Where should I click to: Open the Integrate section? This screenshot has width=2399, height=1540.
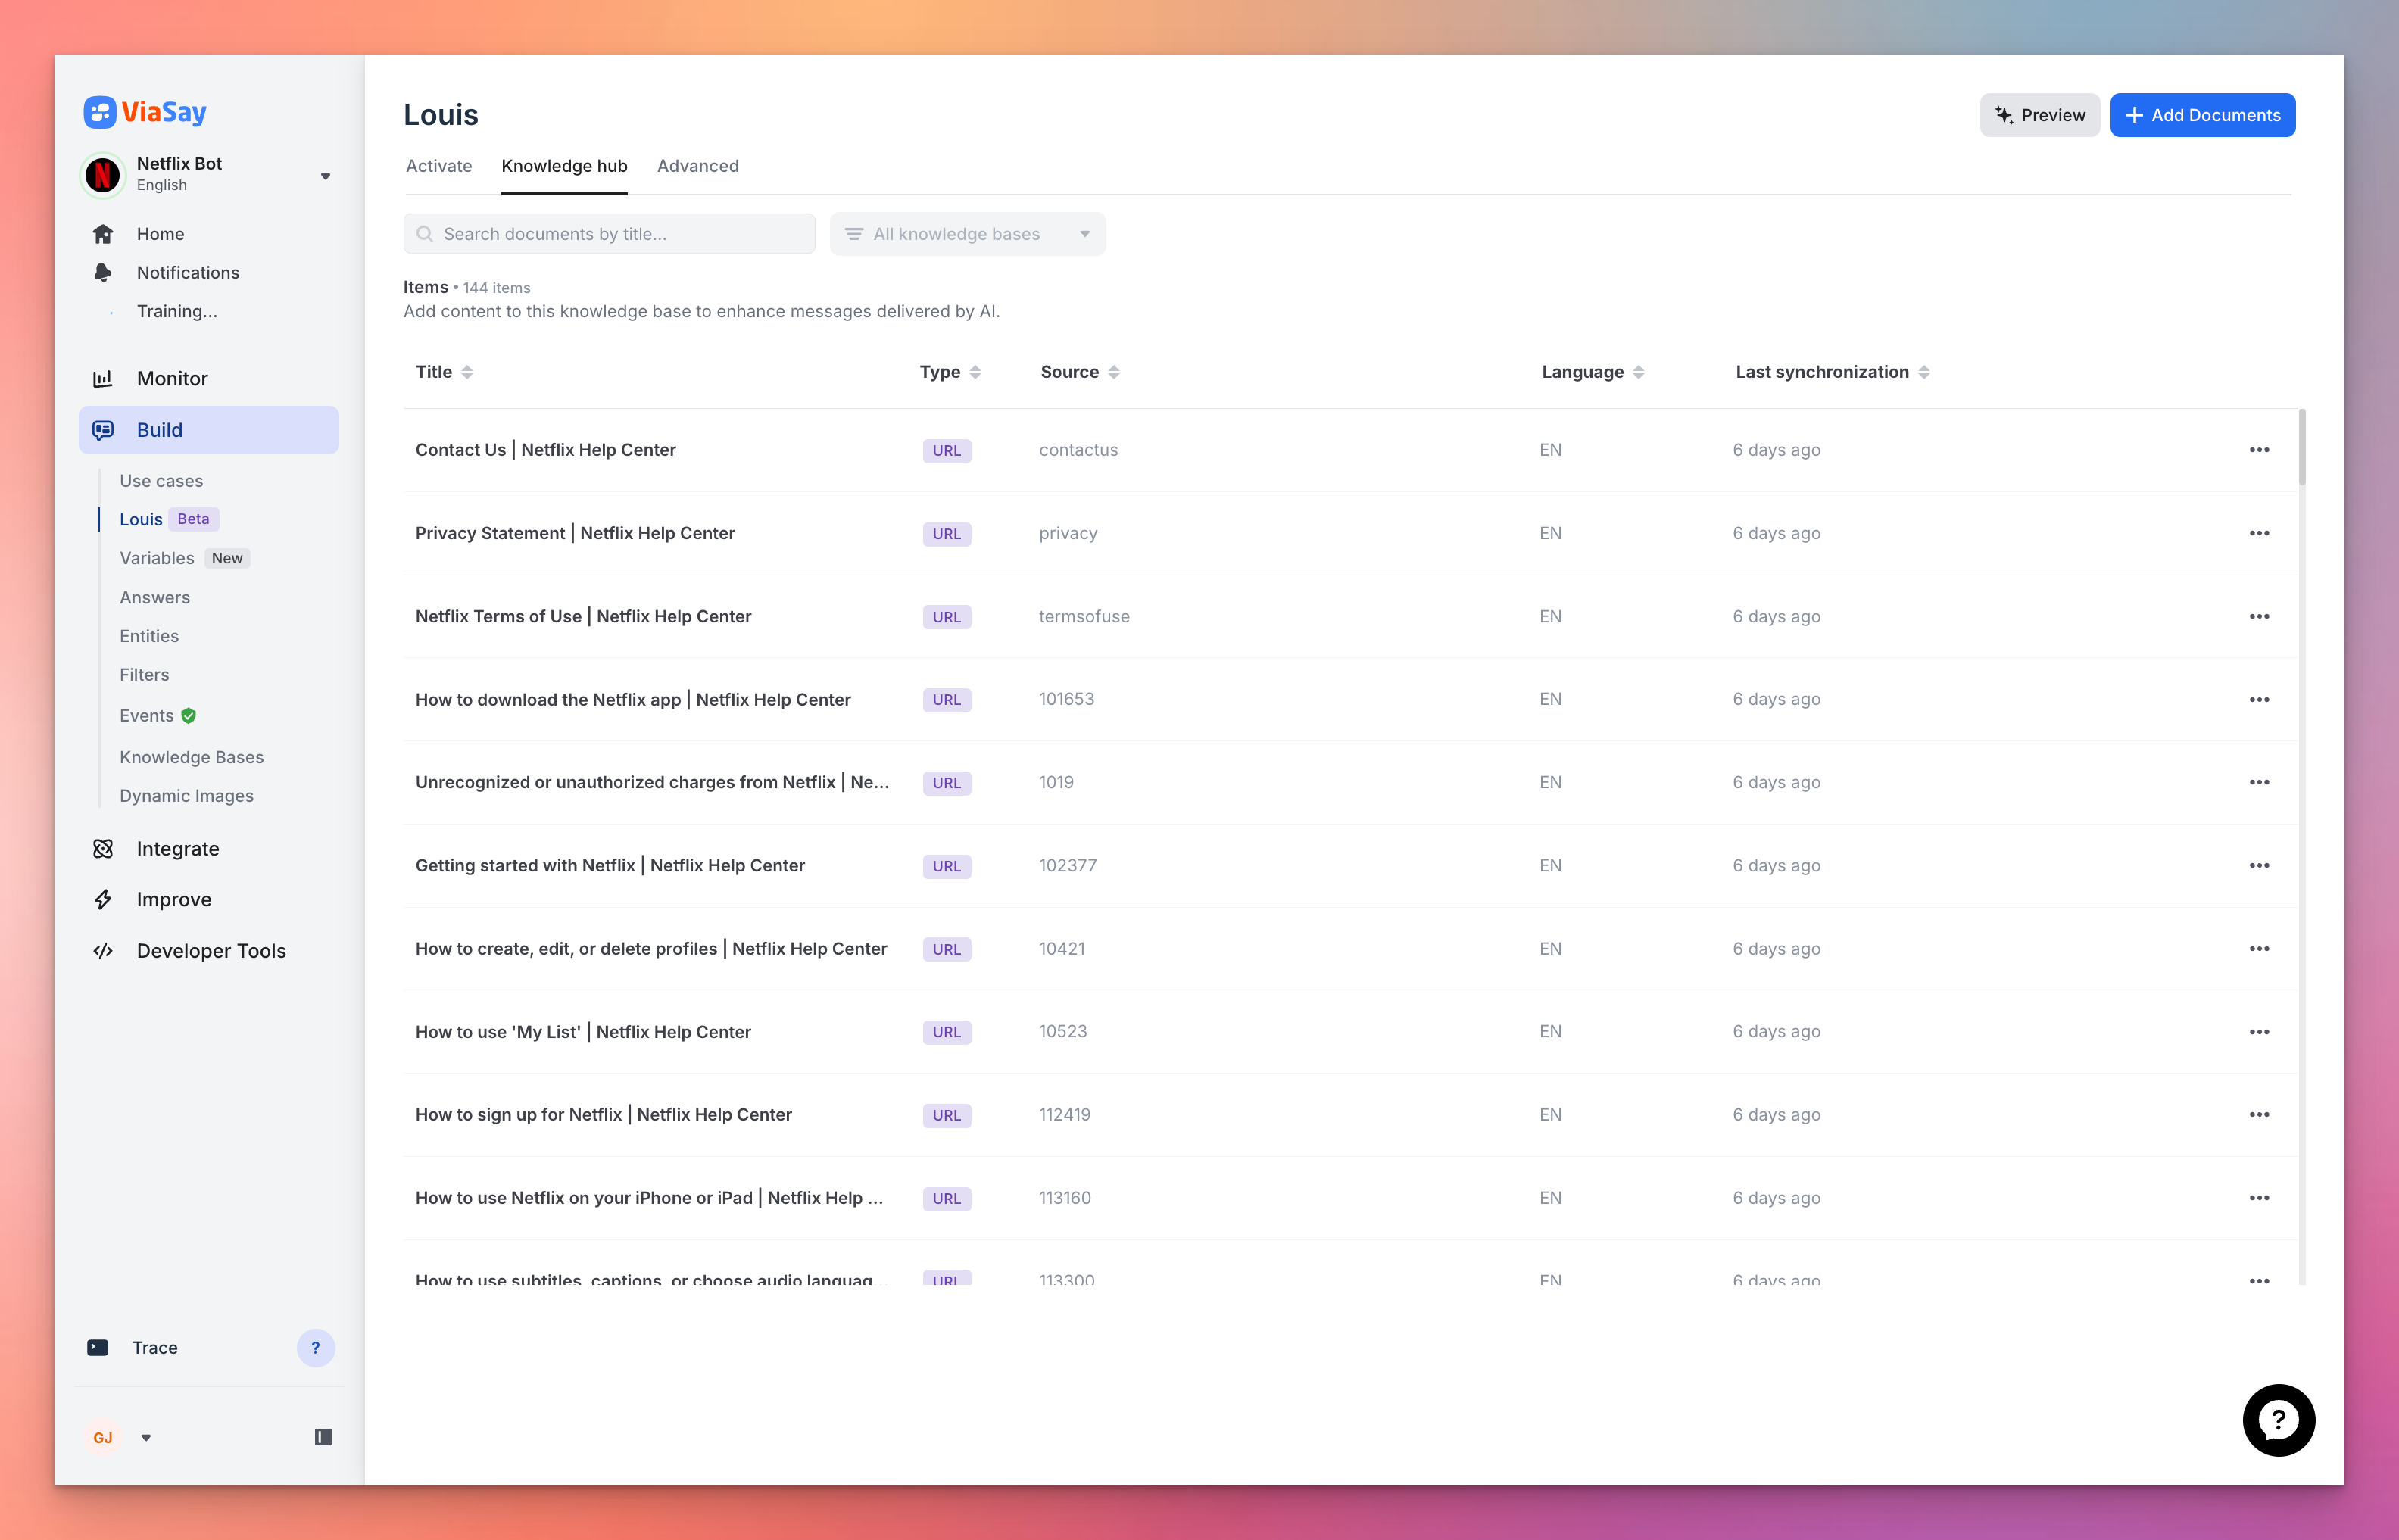(178, 849)
